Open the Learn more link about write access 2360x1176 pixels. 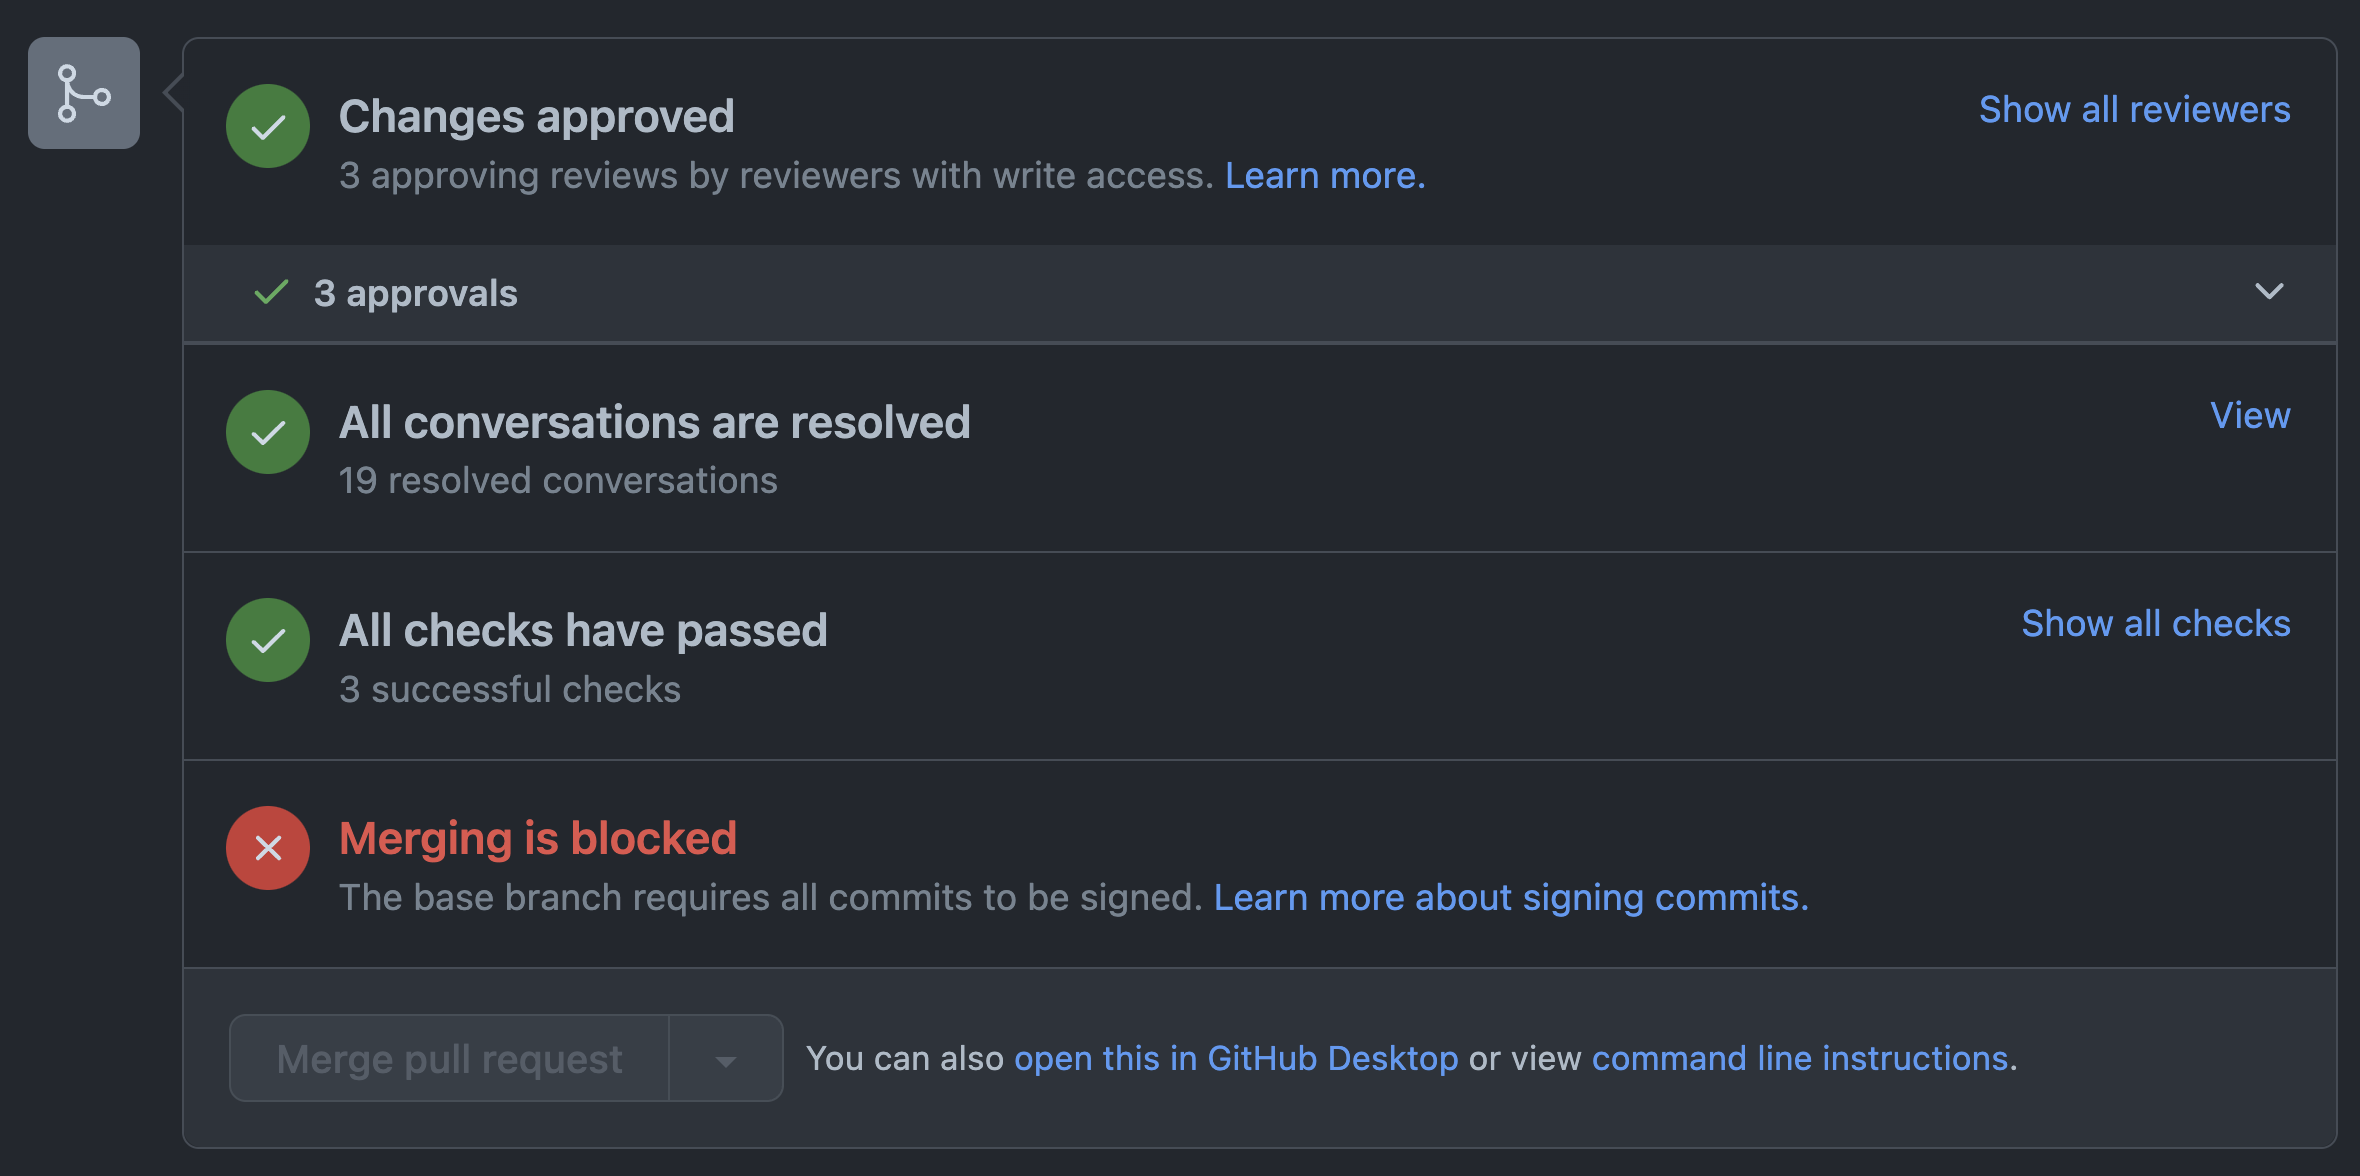[x=1324, y=175]
